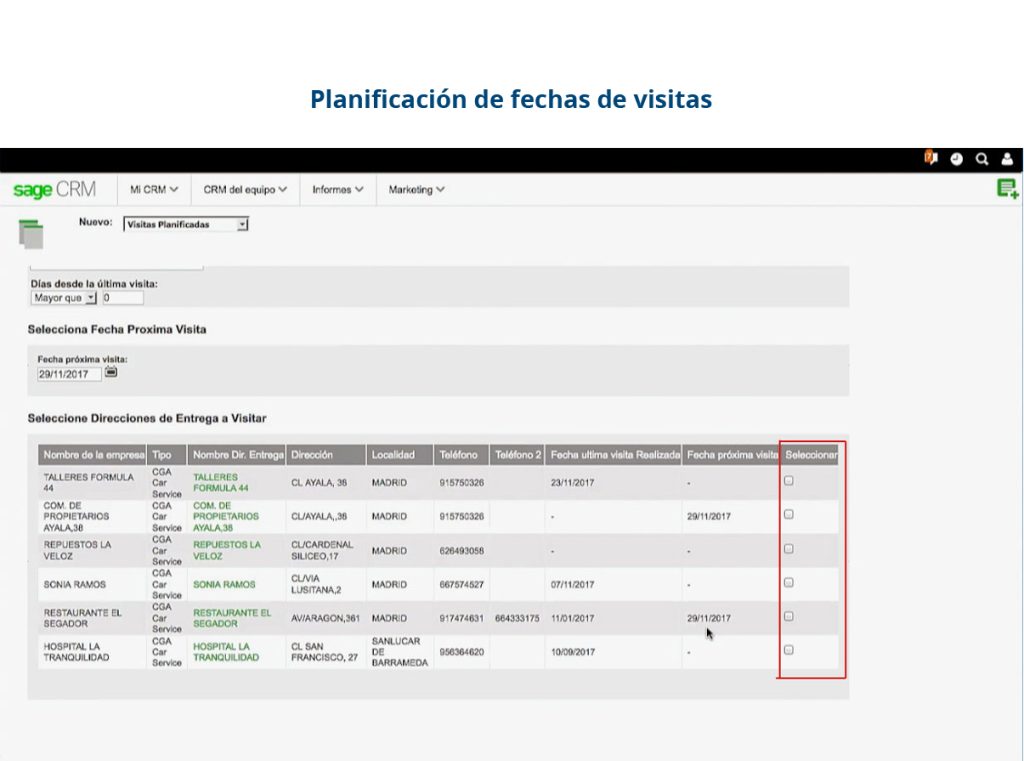Open the search with the magnifier icon
Viewport: 1024px width, 761px height.
coord(982,159)
